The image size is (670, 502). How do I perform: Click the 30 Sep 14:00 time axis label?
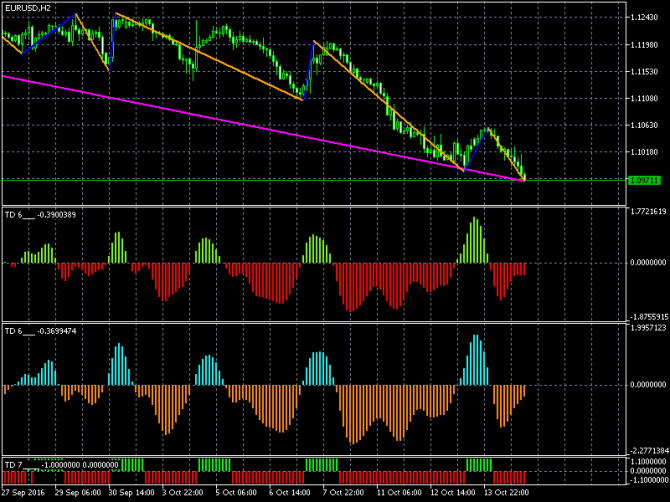[131, 492]
